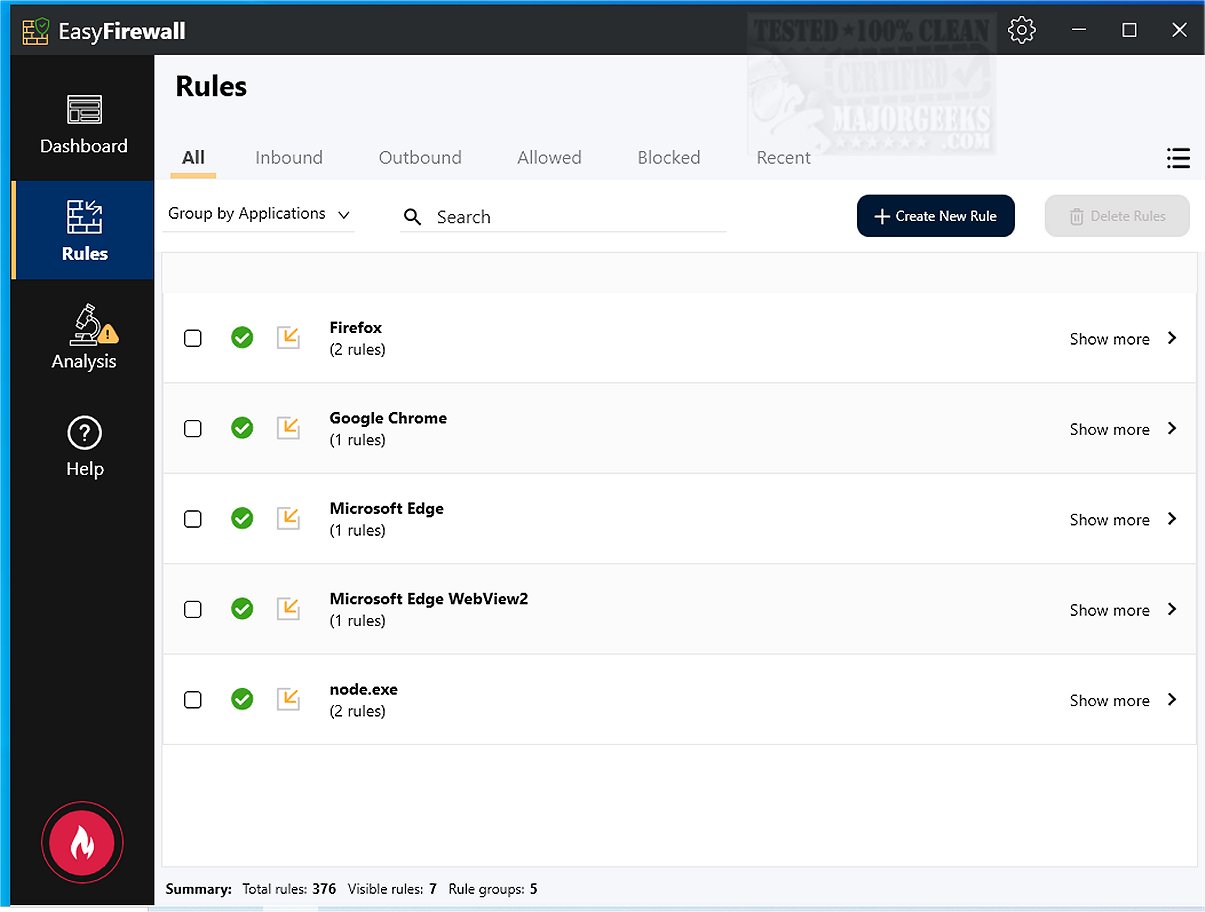
Task: Click the green allowed status icon for Firefox
Action: point(242,338)
